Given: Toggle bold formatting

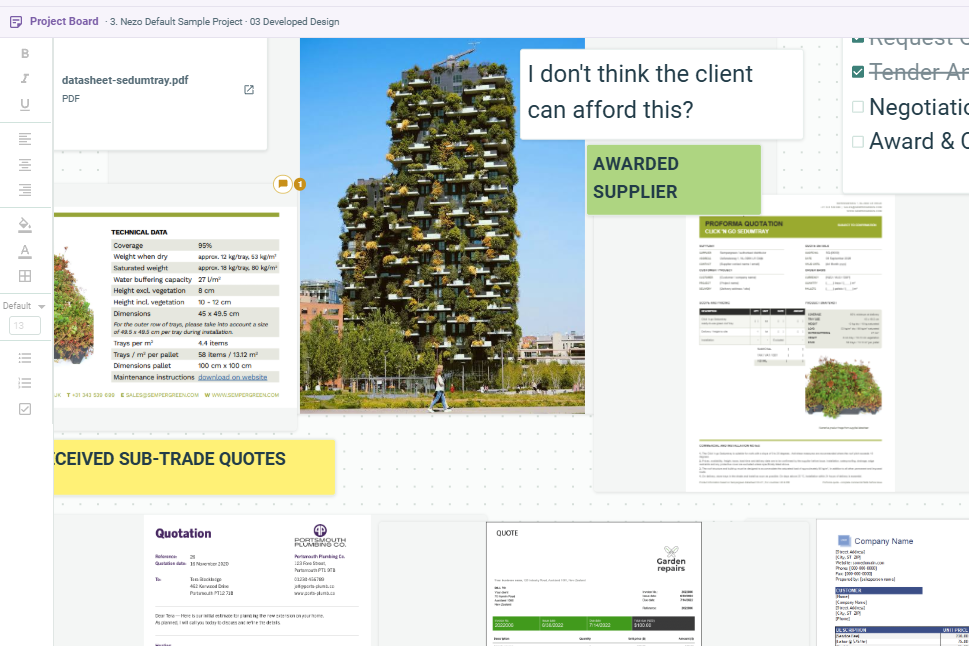Looking at the screenshot, I should [x=25, y=54].
